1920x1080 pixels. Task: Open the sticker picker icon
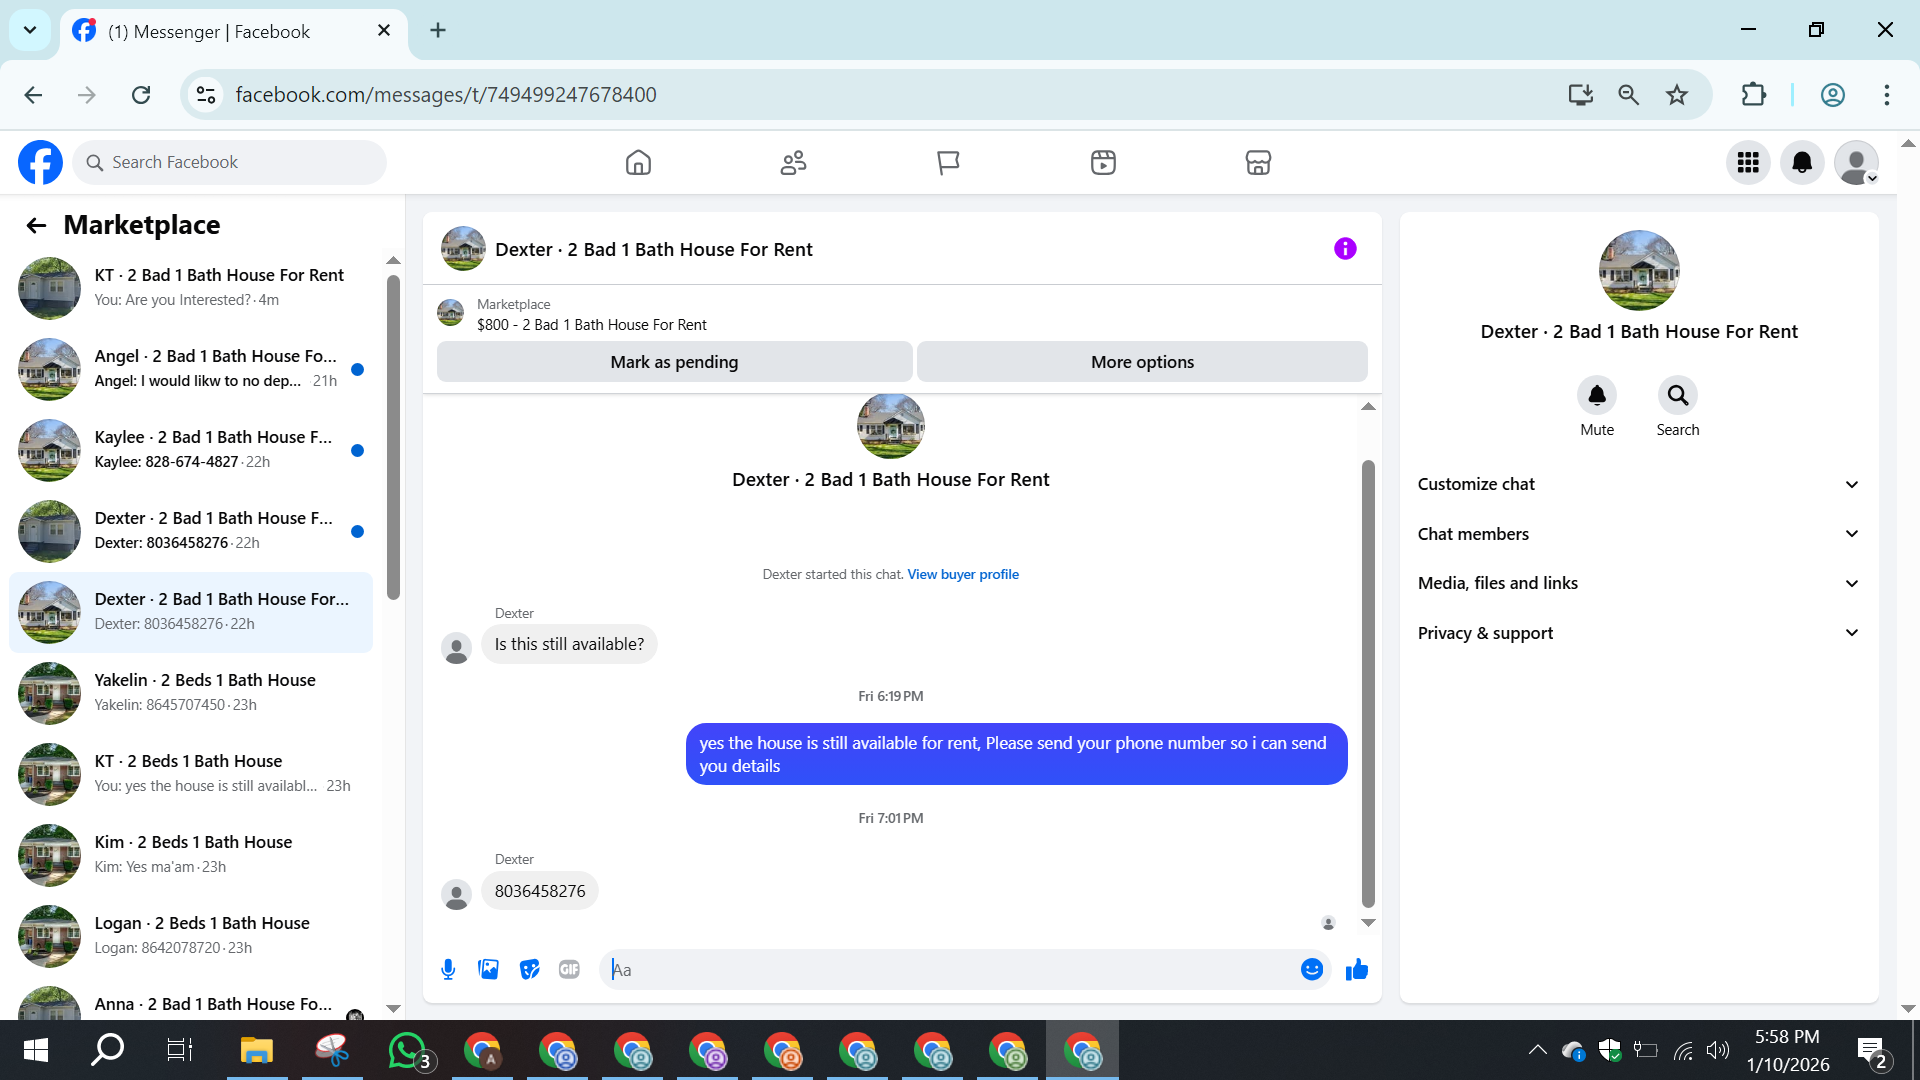pos(529,969)
